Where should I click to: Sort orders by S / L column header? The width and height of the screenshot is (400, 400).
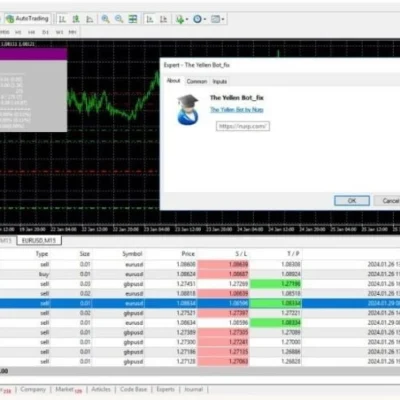tap(241, 254)
